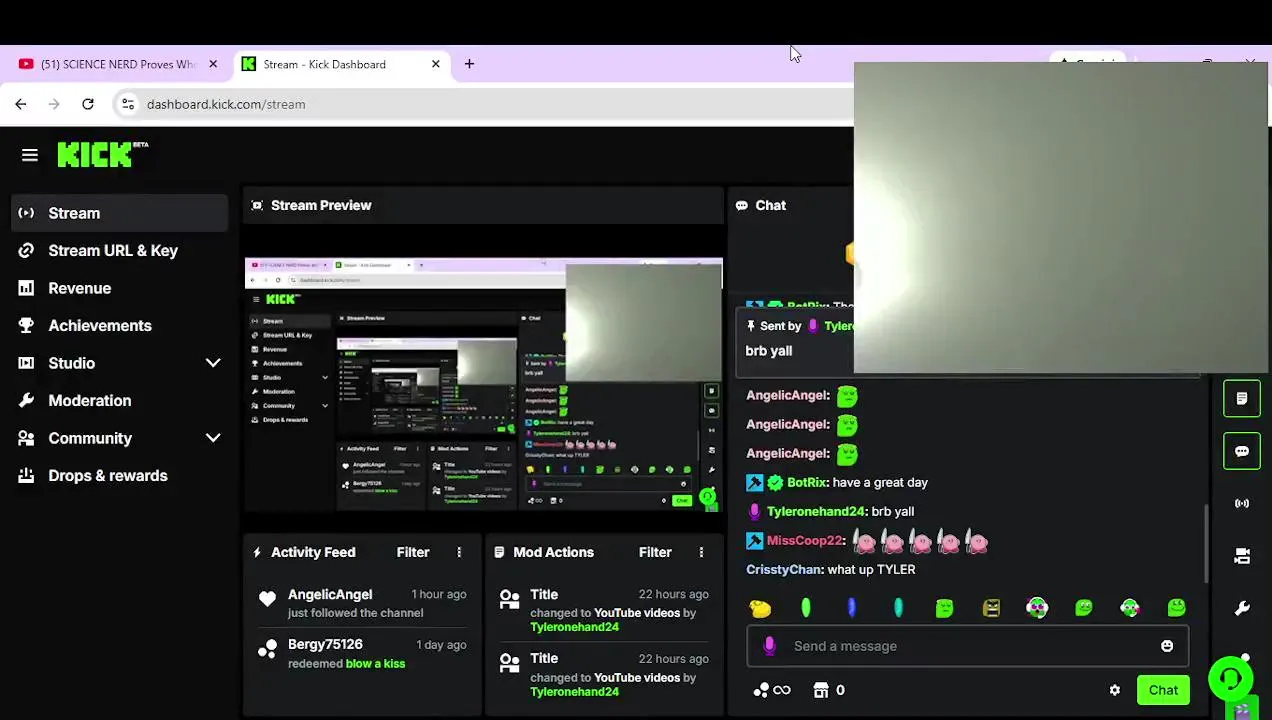View site information icon in address bar
The width and height of the screenshot is (1272, 720).
tap(127, 104)
